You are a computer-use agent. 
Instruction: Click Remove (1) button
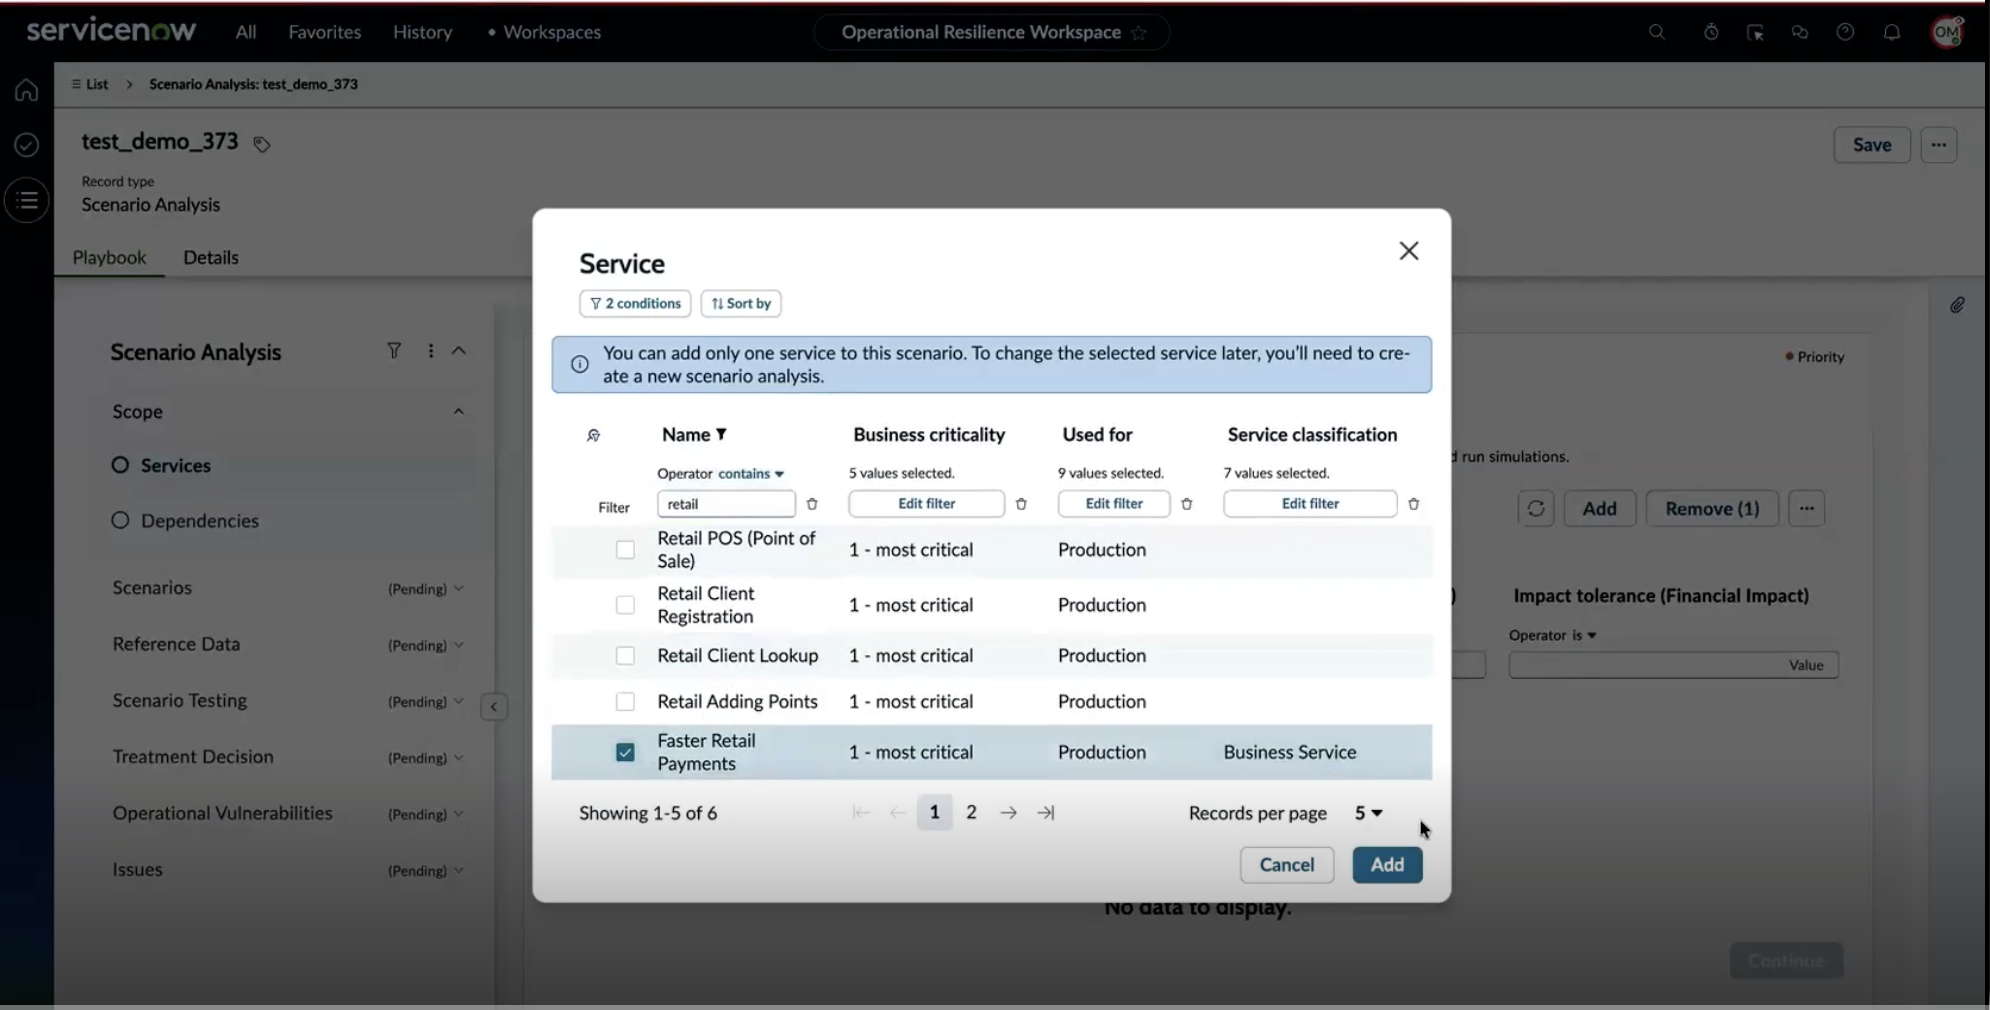tap(1712, 508)
